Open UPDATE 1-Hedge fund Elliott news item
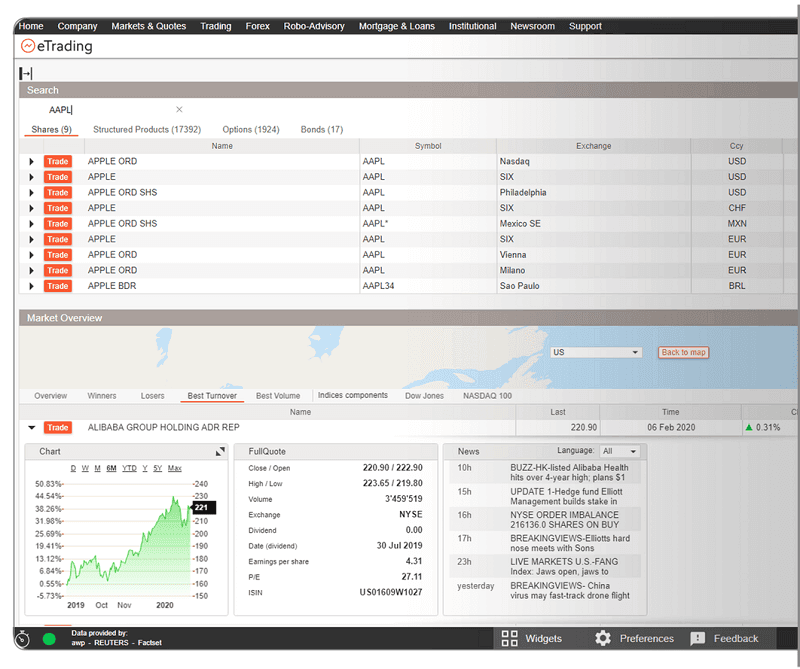The height and width of the screenshot is (669, 800). pos(566,497)
